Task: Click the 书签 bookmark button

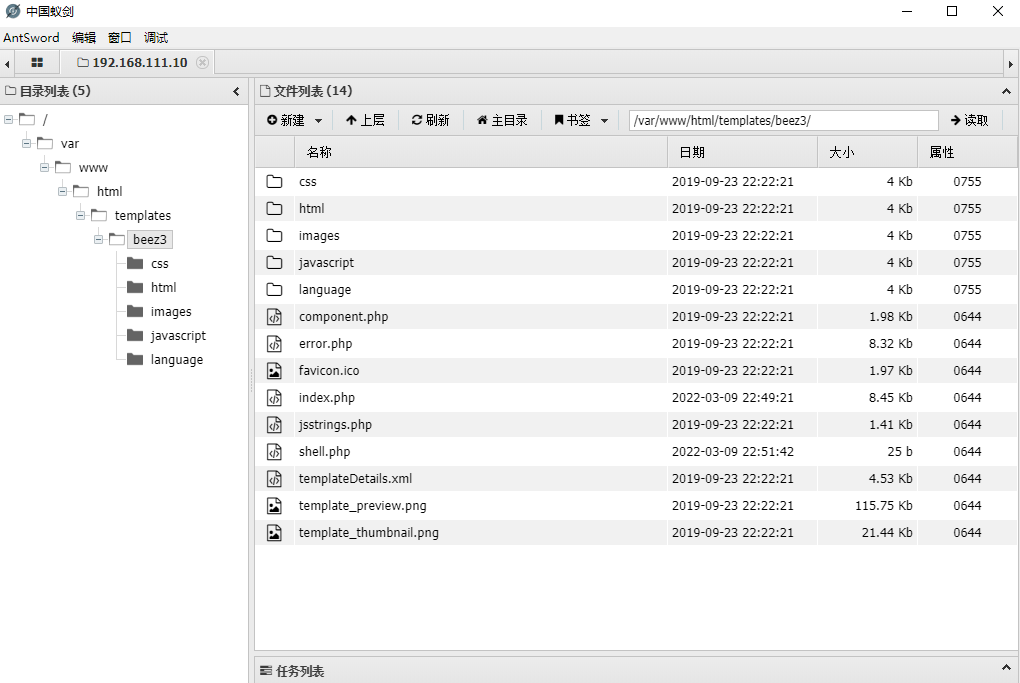Action: pyautogui.click(x=572, y=120)
